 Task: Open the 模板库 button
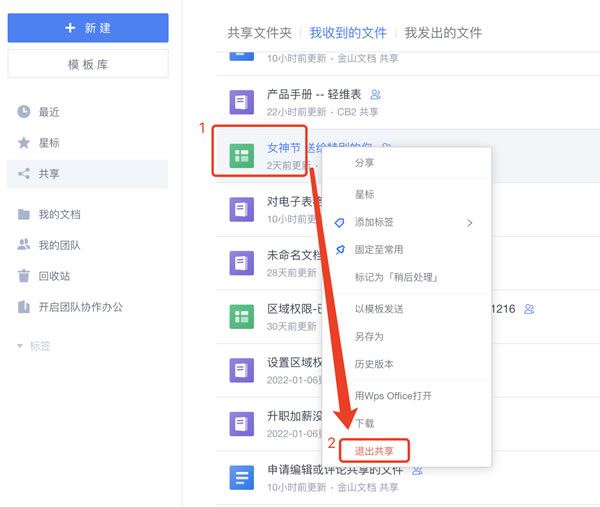coord(88,63)
